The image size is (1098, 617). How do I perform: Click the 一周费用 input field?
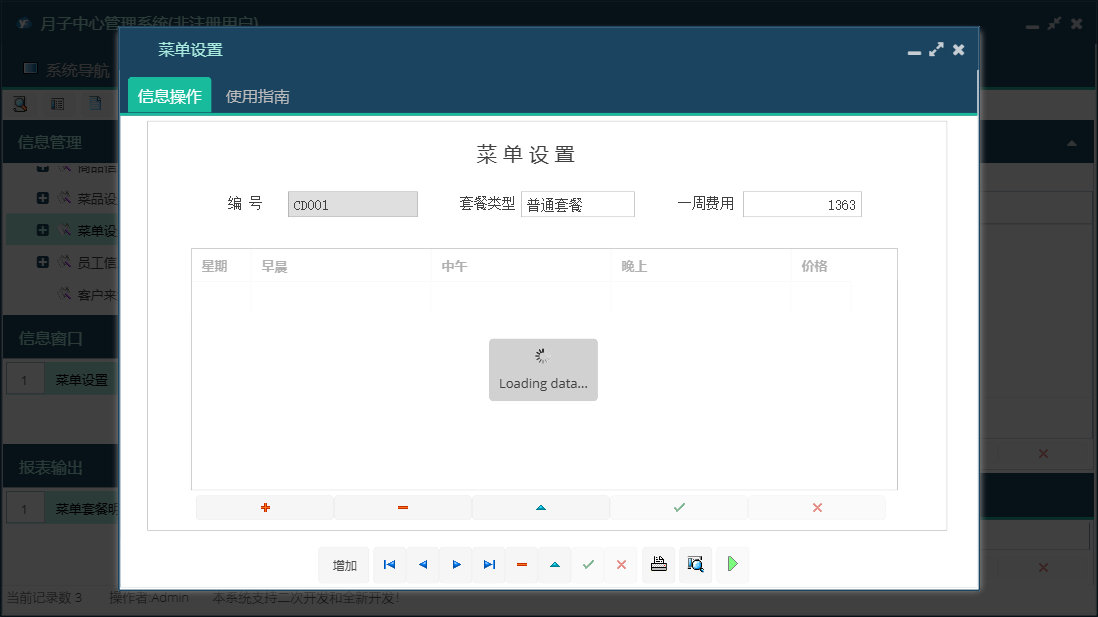click(802, 204)
